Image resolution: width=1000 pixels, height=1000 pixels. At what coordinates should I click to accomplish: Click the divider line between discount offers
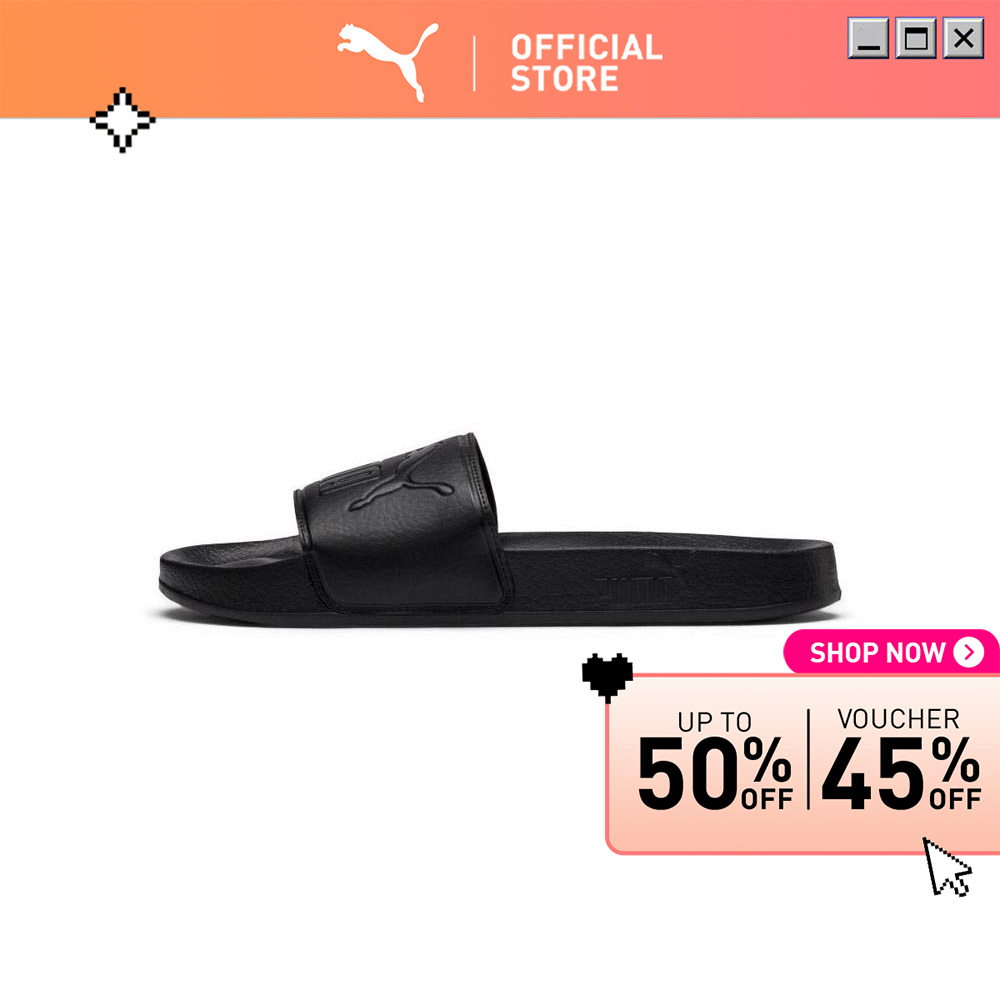click(x=808, y=759)
